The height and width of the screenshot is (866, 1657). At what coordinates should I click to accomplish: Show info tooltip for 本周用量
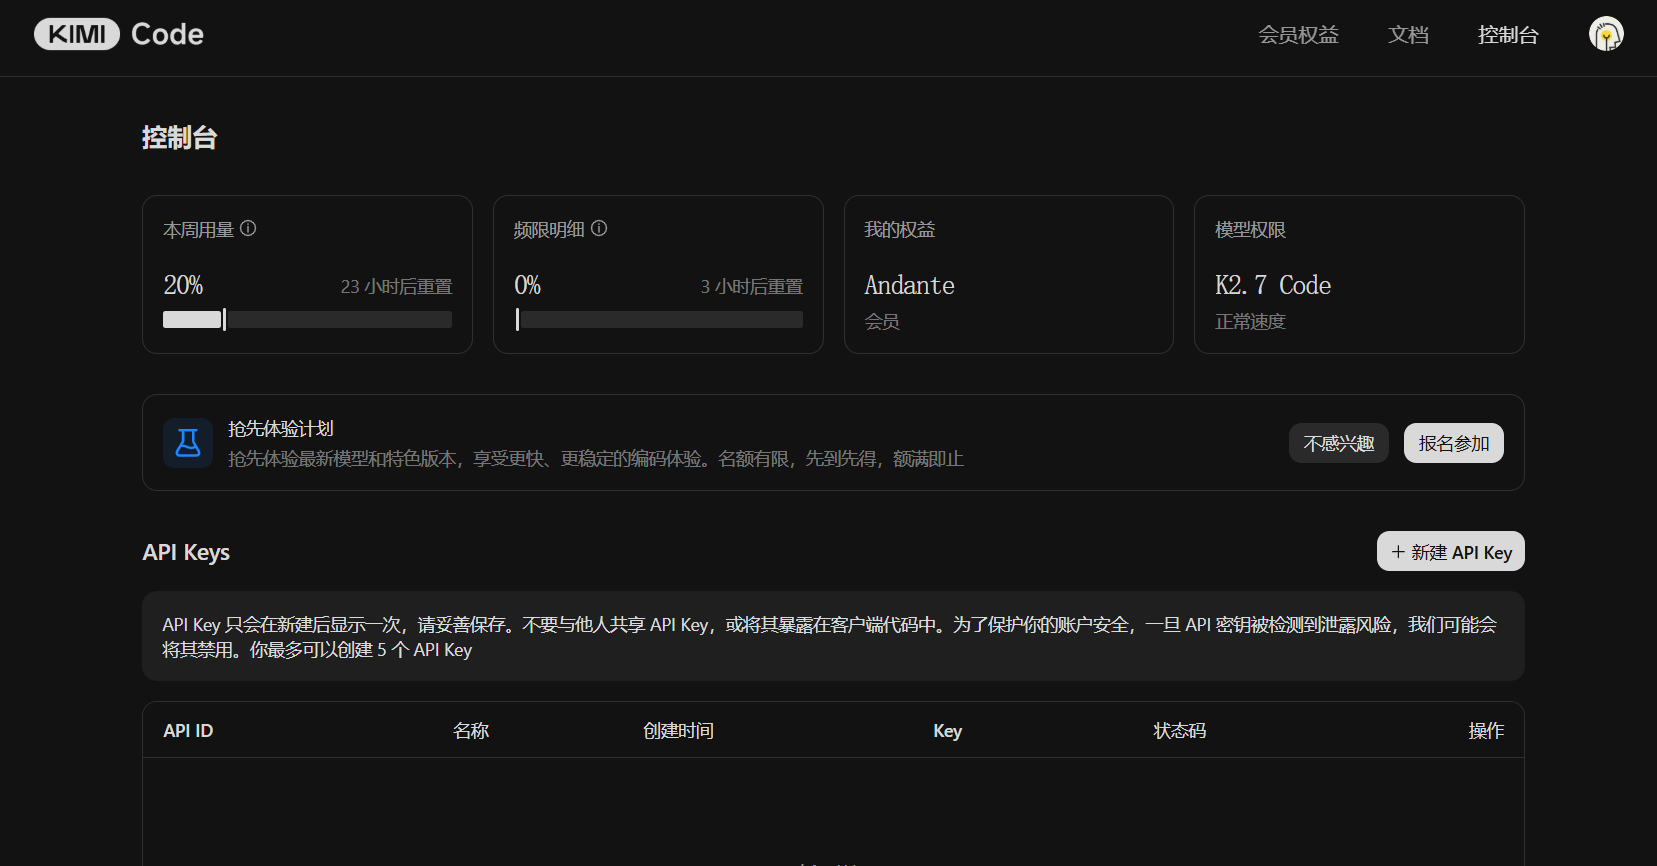click(x=248, y=229)
